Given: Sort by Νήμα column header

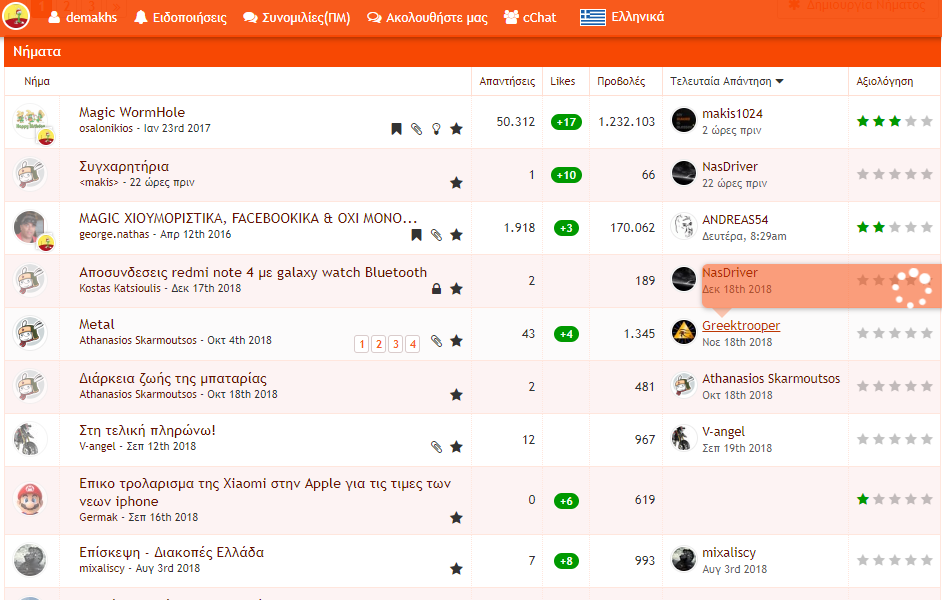Looking at the screenshot, I should pyautogui.click(x=37, y=81).
